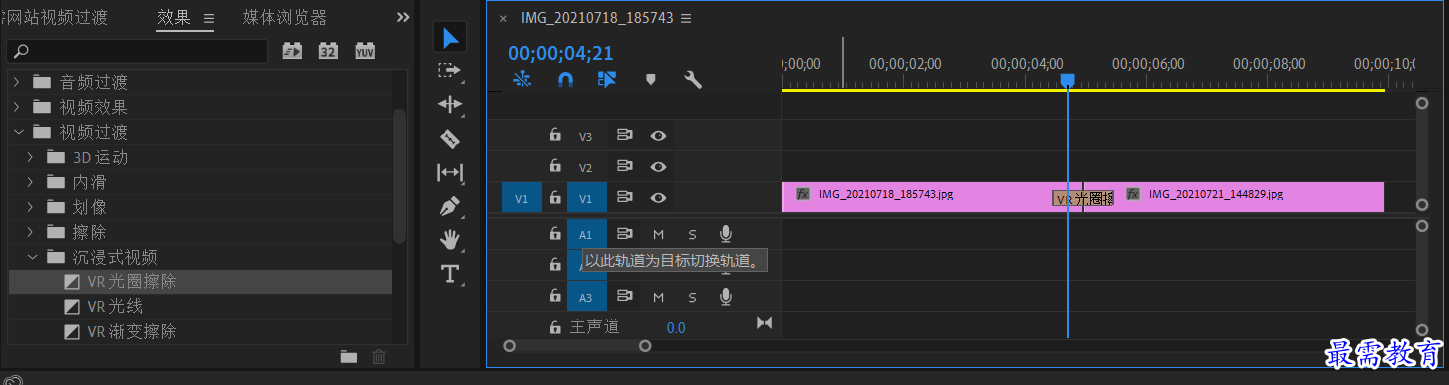Viewport: 1449px width, 385px height.
Task: Toggle the 主声道 master track lock
Action: (555, 326)
